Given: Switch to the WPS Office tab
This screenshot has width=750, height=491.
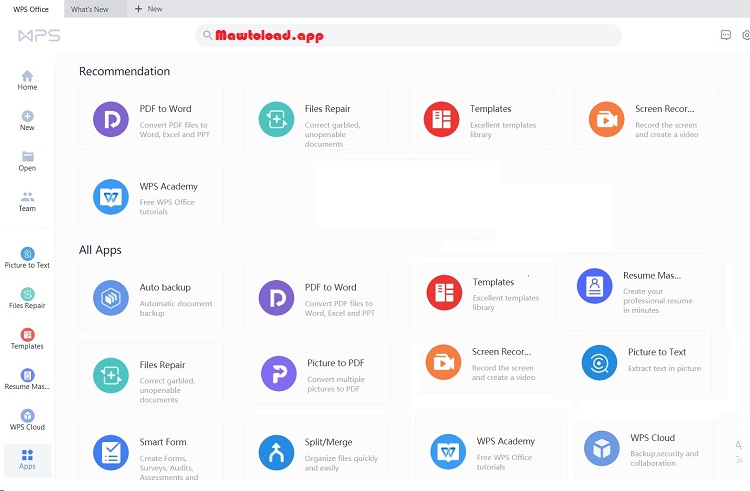Looking at the screenshot, I should point(31,9).
